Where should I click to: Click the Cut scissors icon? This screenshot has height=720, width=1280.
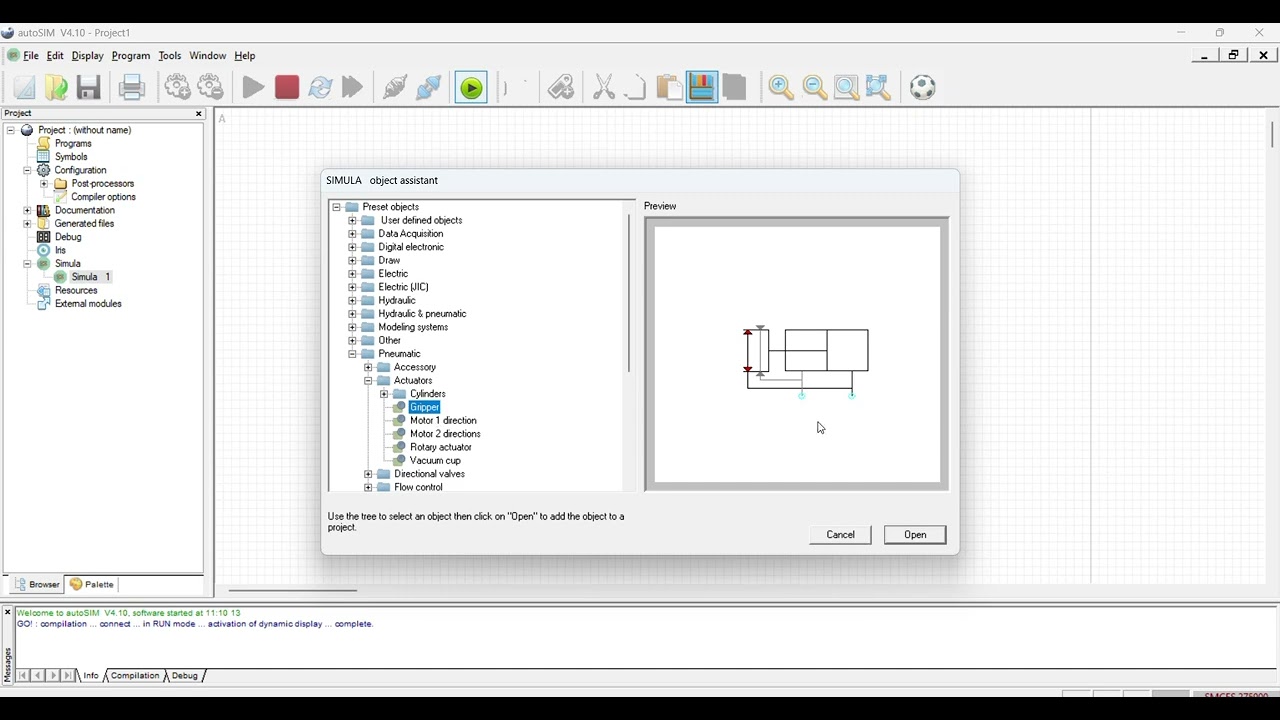tap(604, 88)
